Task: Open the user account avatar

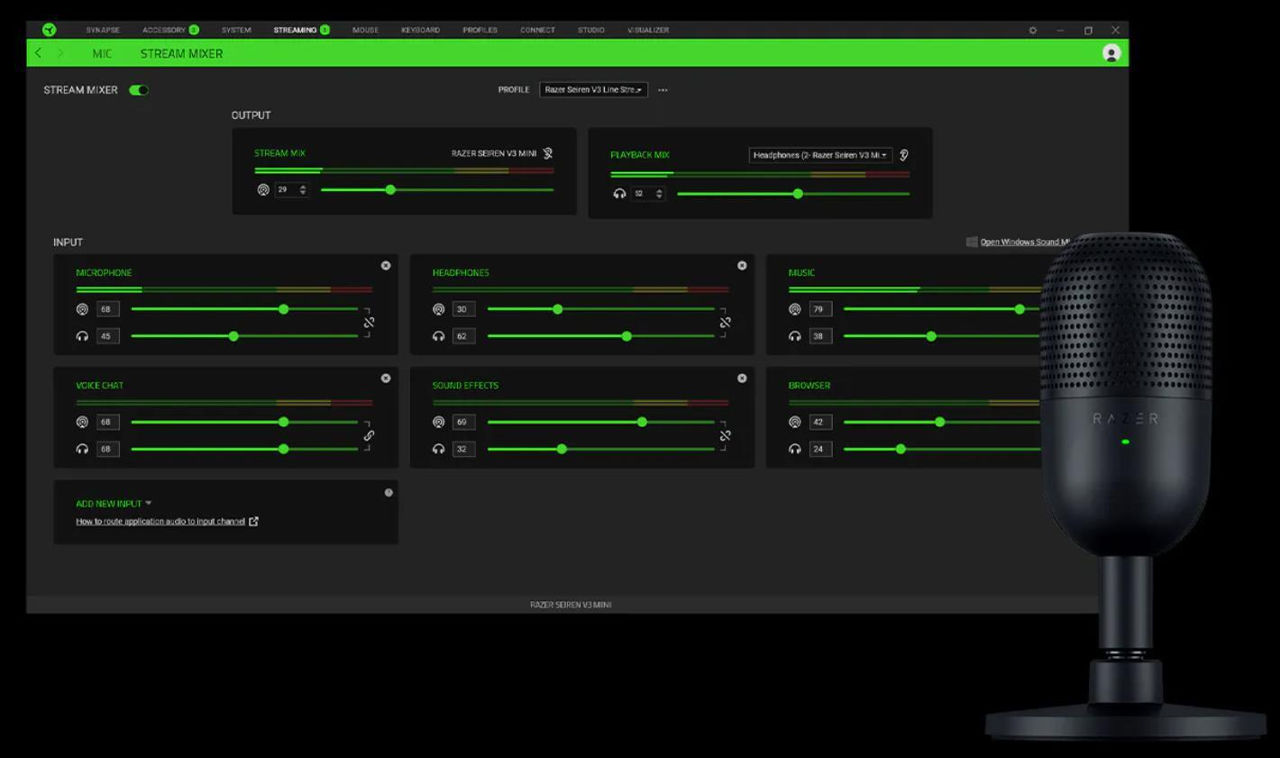Action: (x=1111, y=53)
